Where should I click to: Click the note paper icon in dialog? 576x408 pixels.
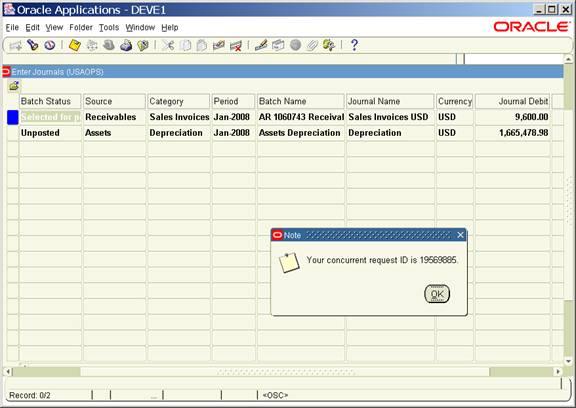click(289, 263)
